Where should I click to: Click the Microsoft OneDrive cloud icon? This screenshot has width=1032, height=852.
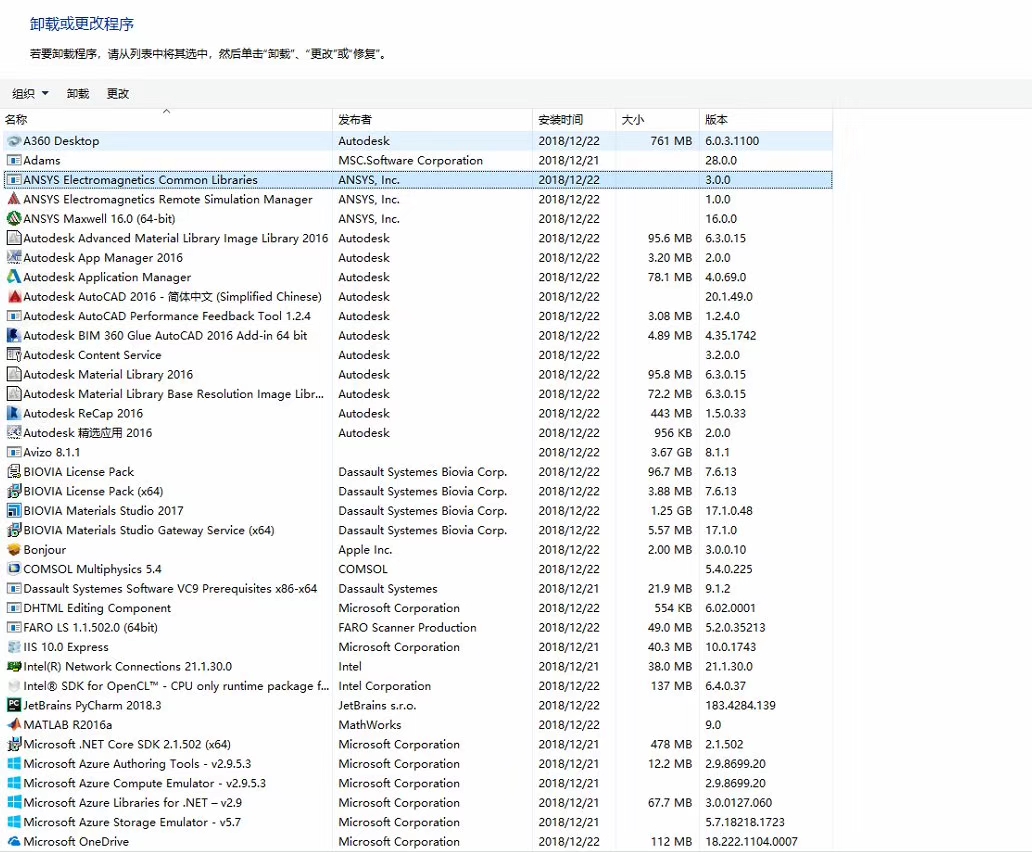point(14,842)
